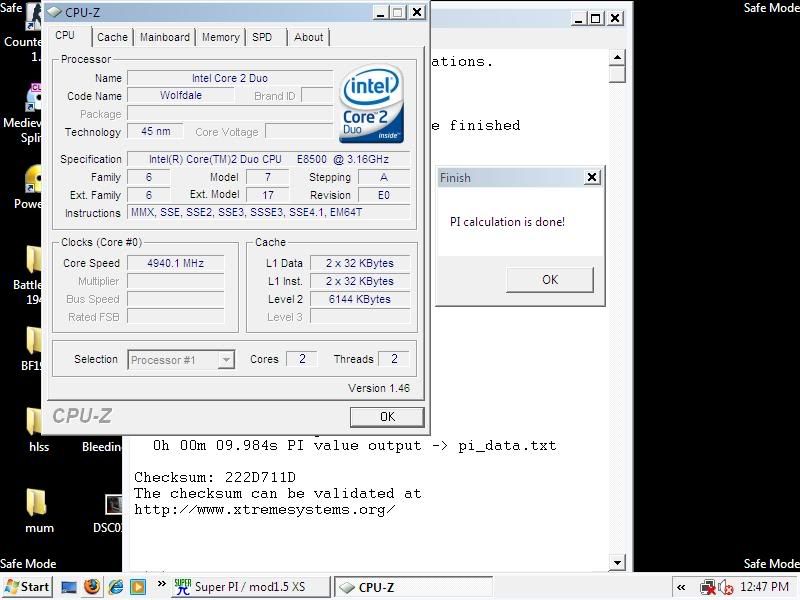The width and height of the screenshot is (800, 600).
Task: Switch to the Cache tab in CPU-Z
Action: [x=112, y=37]
